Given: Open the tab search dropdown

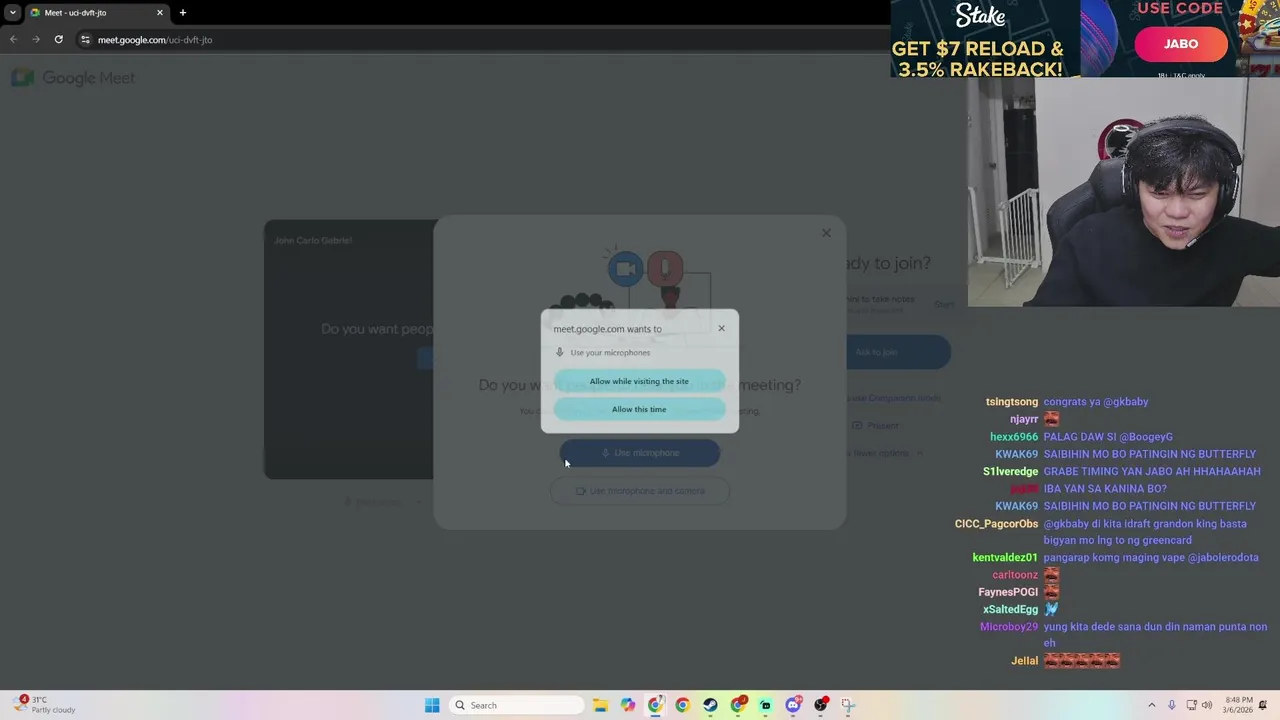Looking at the screenshot, I should pos(12,13).
